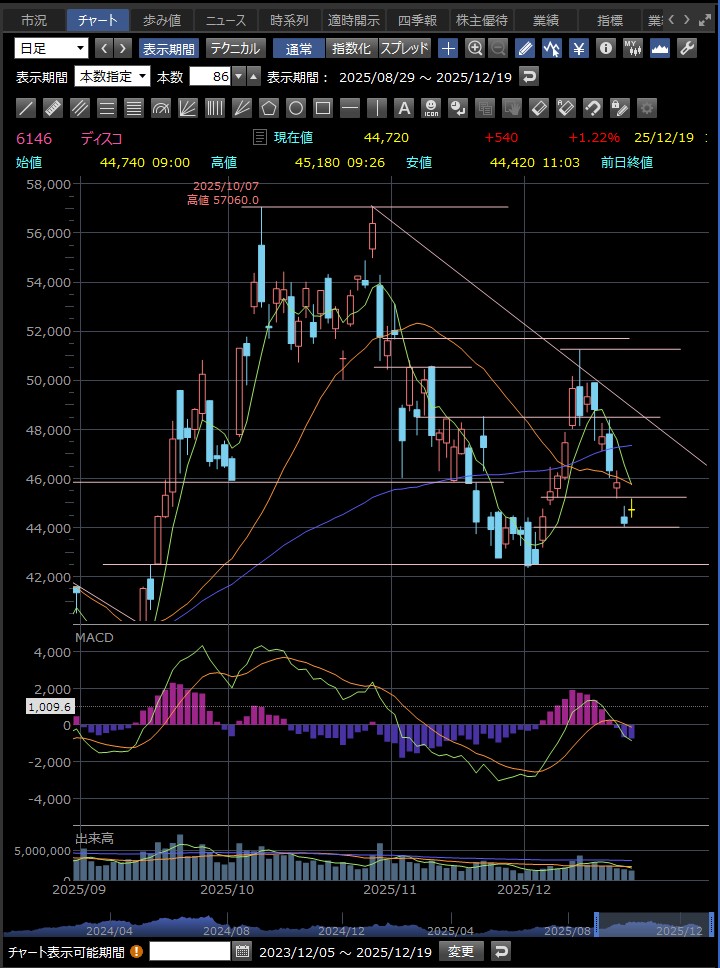Toggle the 通常 scale mode

click(x=298, y=48)
